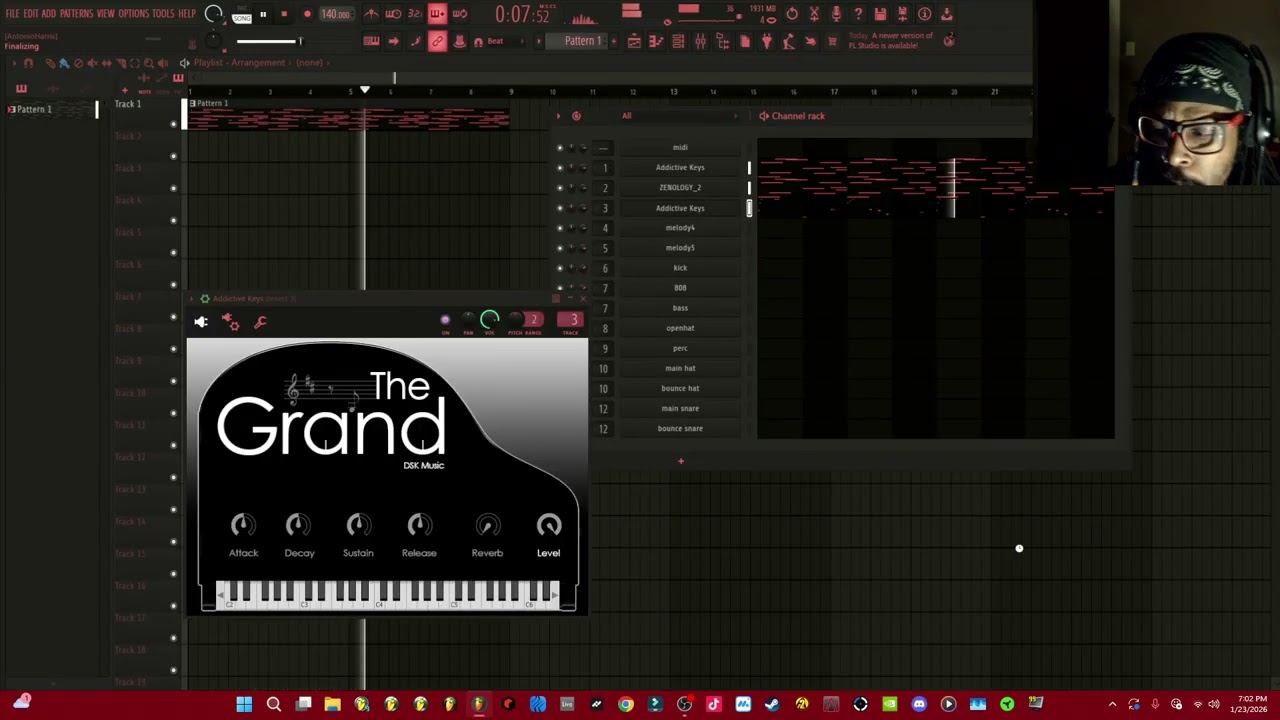Click the microphone recording icon
This screenshot has height=720, width=1280.
click(x=836, y=14)
